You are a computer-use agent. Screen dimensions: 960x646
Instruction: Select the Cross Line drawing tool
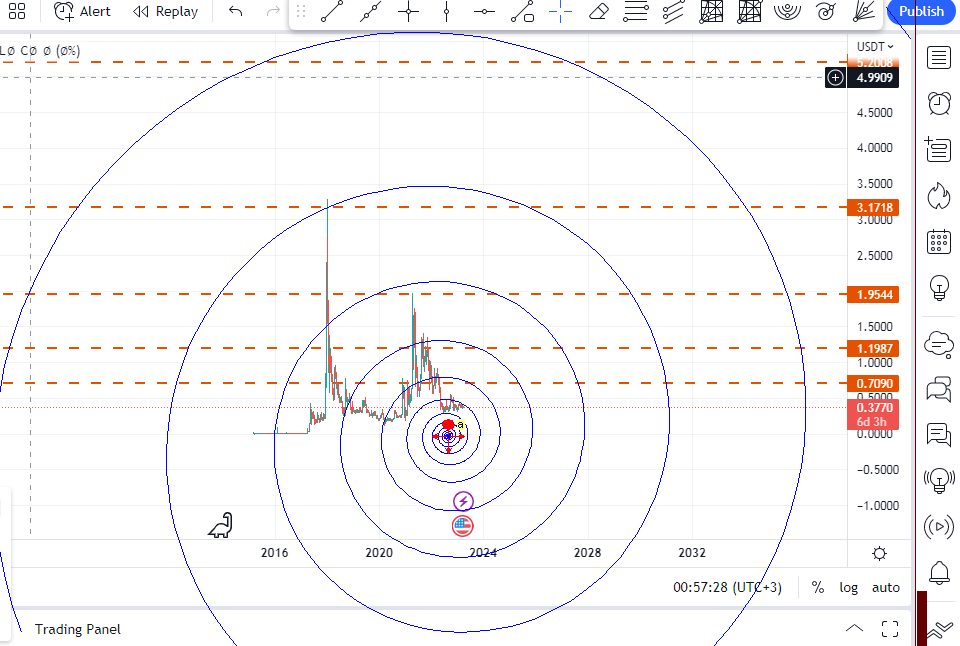[408, 11]
